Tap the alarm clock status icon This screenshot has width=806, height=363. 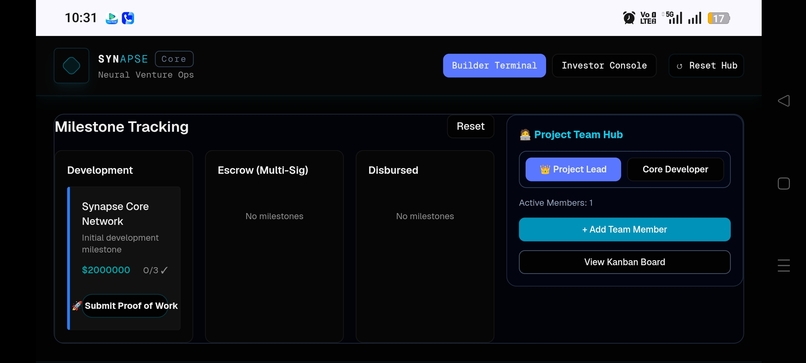tap(629, 18)
